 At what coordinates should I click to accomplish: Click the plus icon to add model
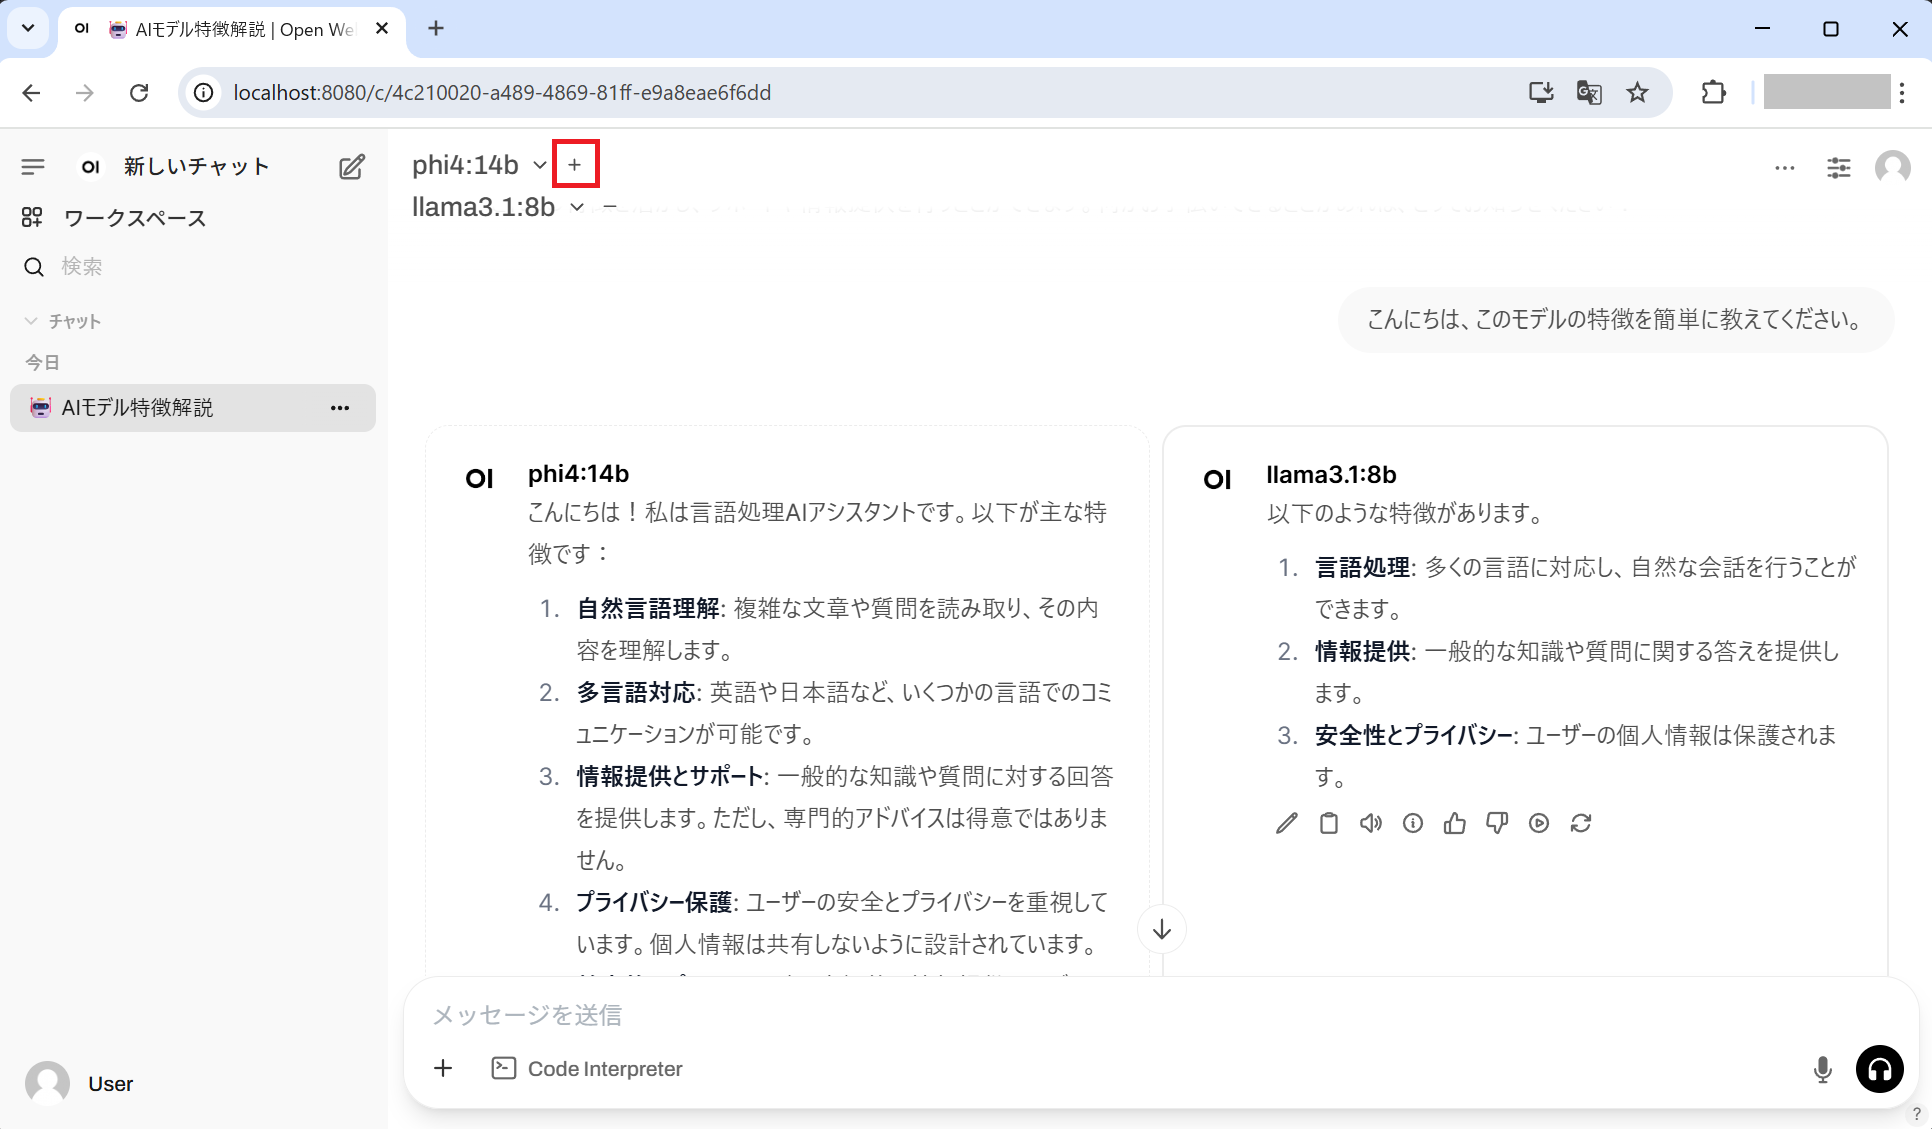[x=574, y=164]
